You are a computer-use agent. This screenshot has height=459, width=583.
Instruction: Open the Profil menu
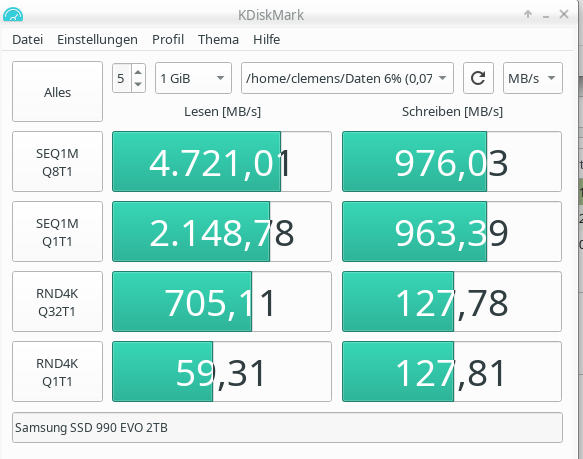(168, 39)
